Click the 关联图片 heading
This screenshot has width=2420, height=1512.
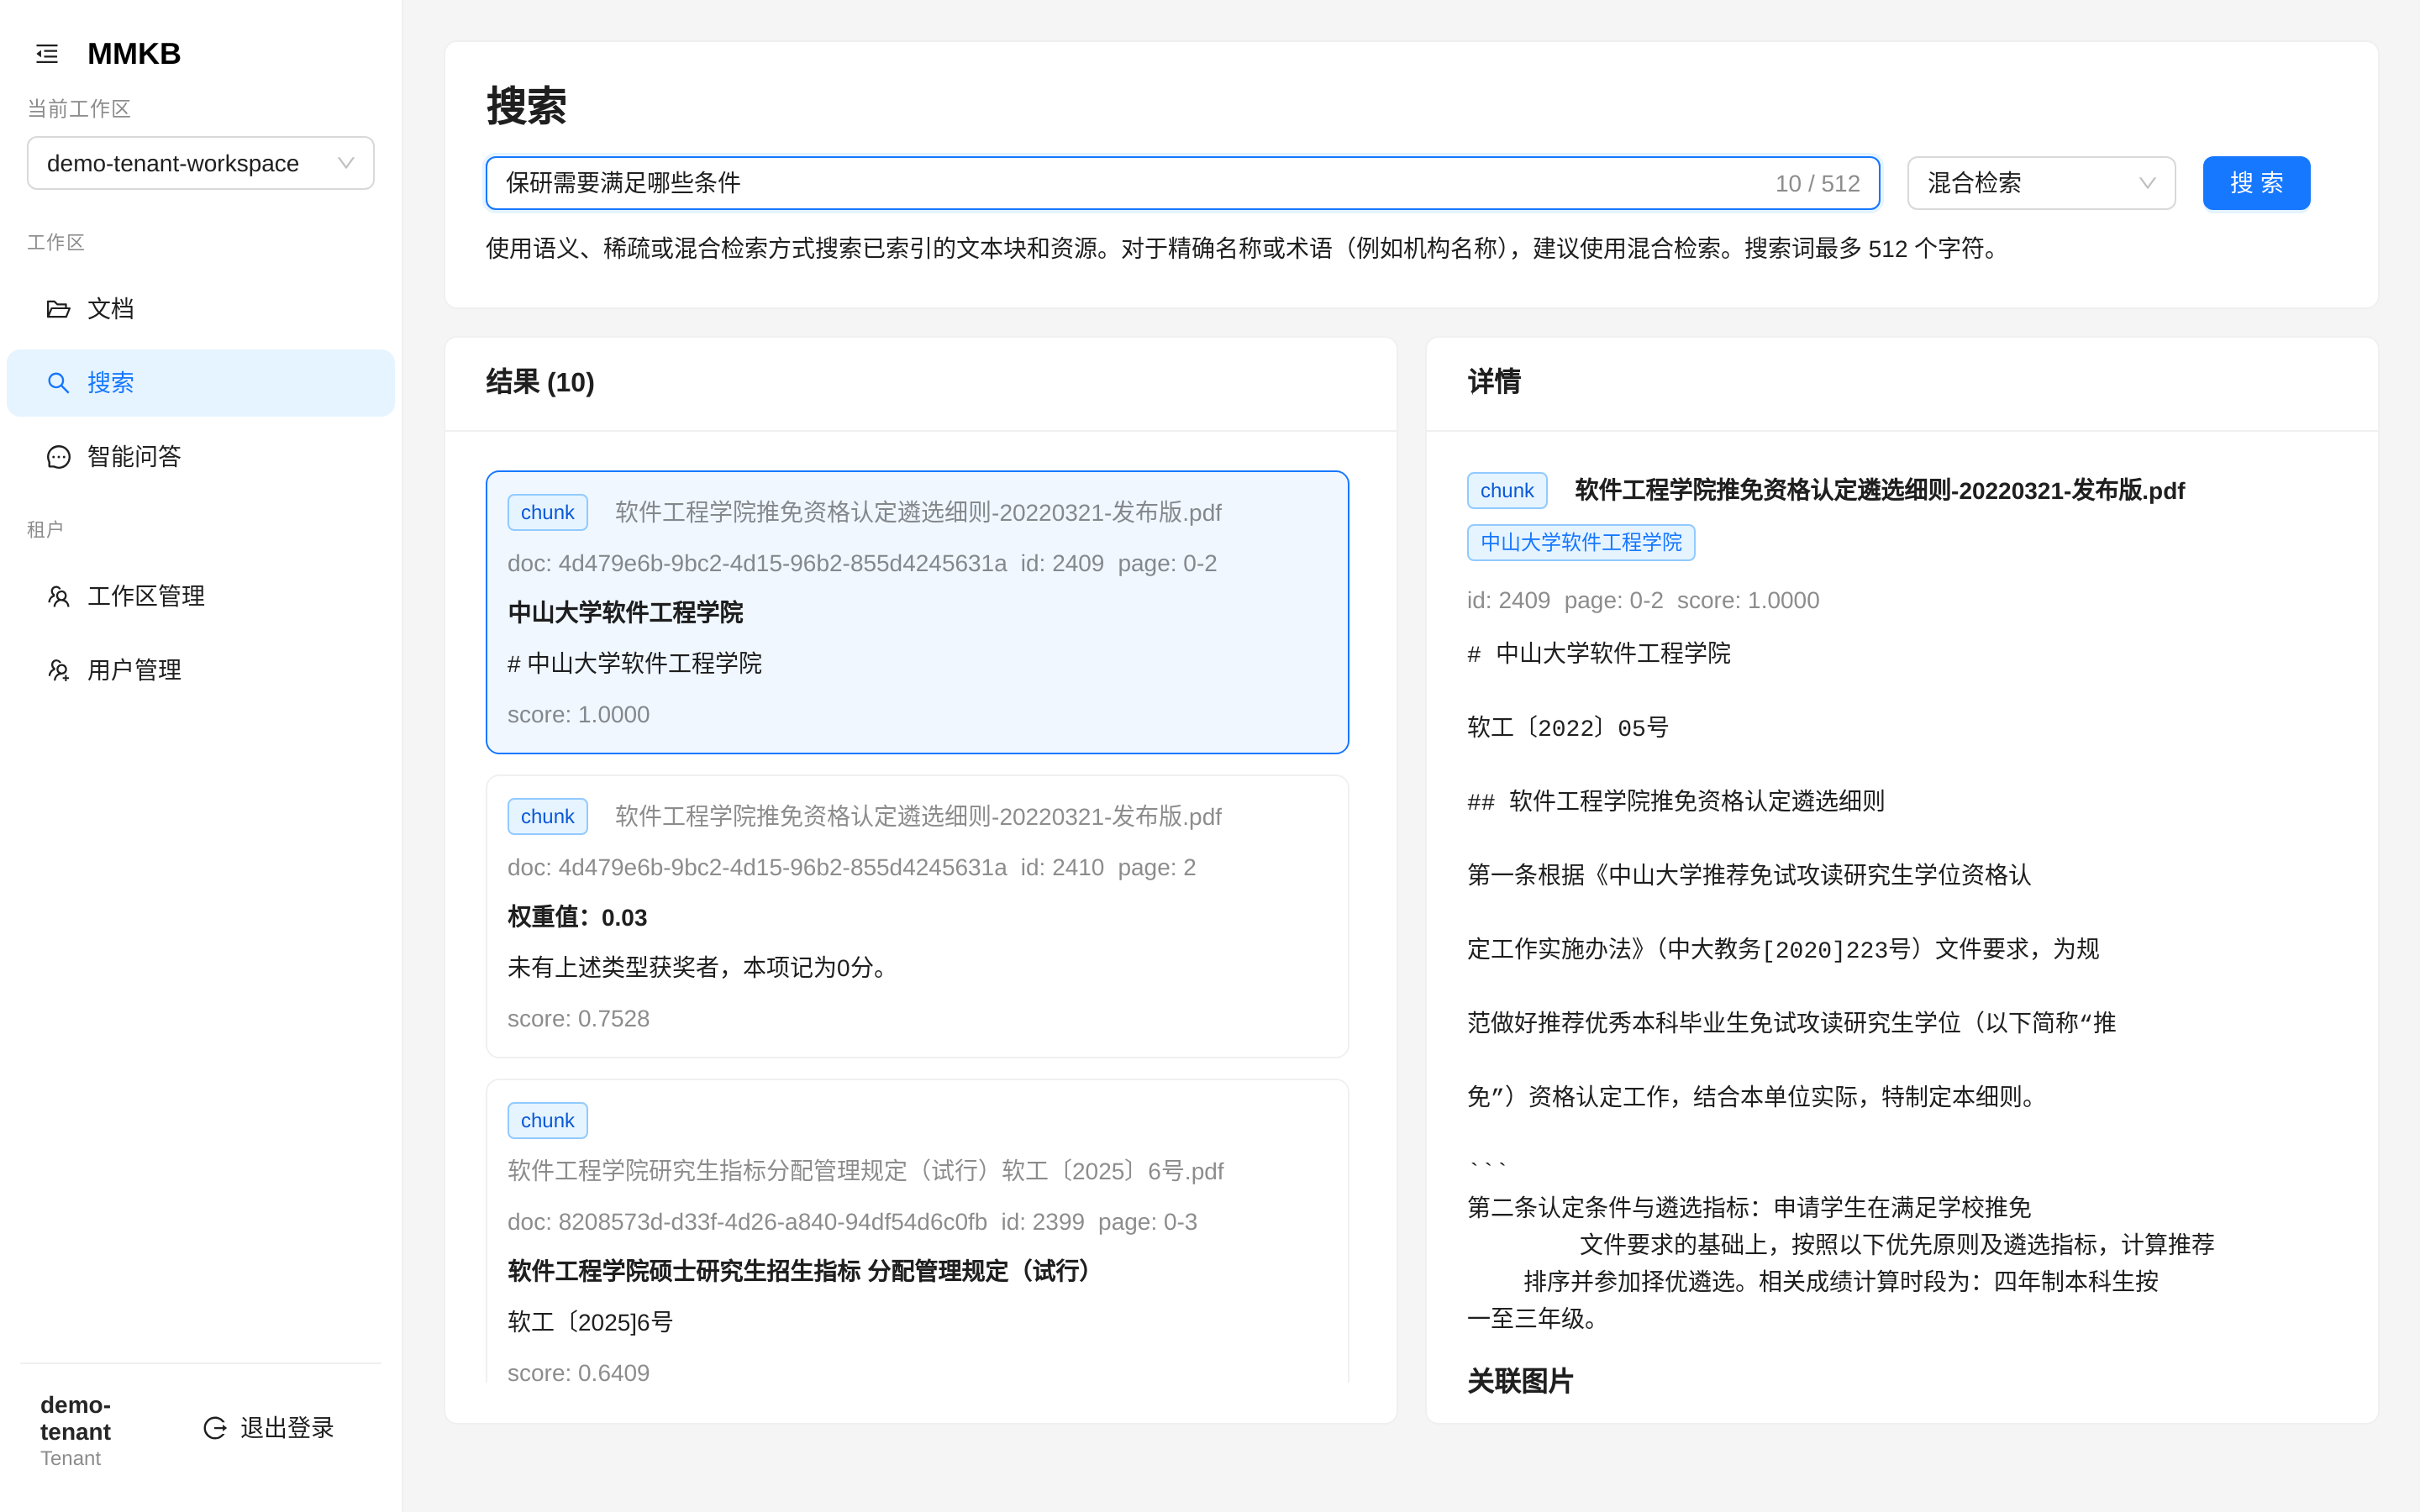click(x=1520, y=1381)
